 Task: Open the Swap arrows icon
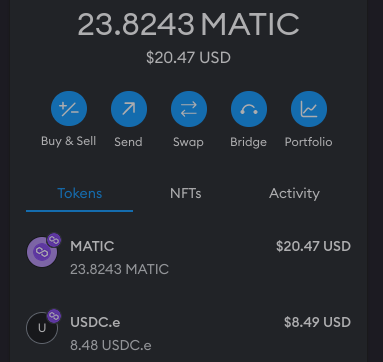click(189, 109)
